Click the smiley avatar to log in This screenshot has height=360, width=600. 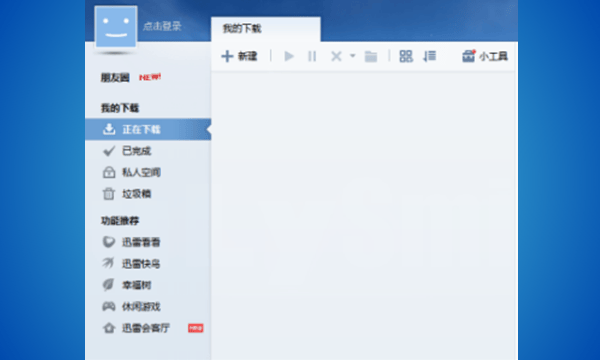116,26
